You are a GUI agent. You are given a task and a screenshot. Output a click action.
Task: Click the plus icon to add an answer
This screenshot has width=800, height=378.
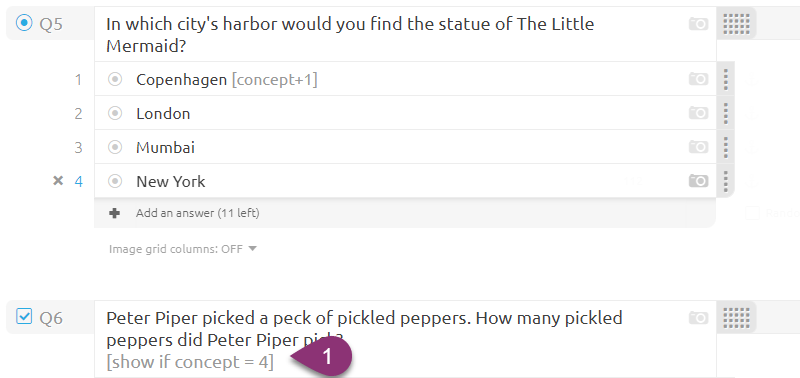tap(115, 213)
